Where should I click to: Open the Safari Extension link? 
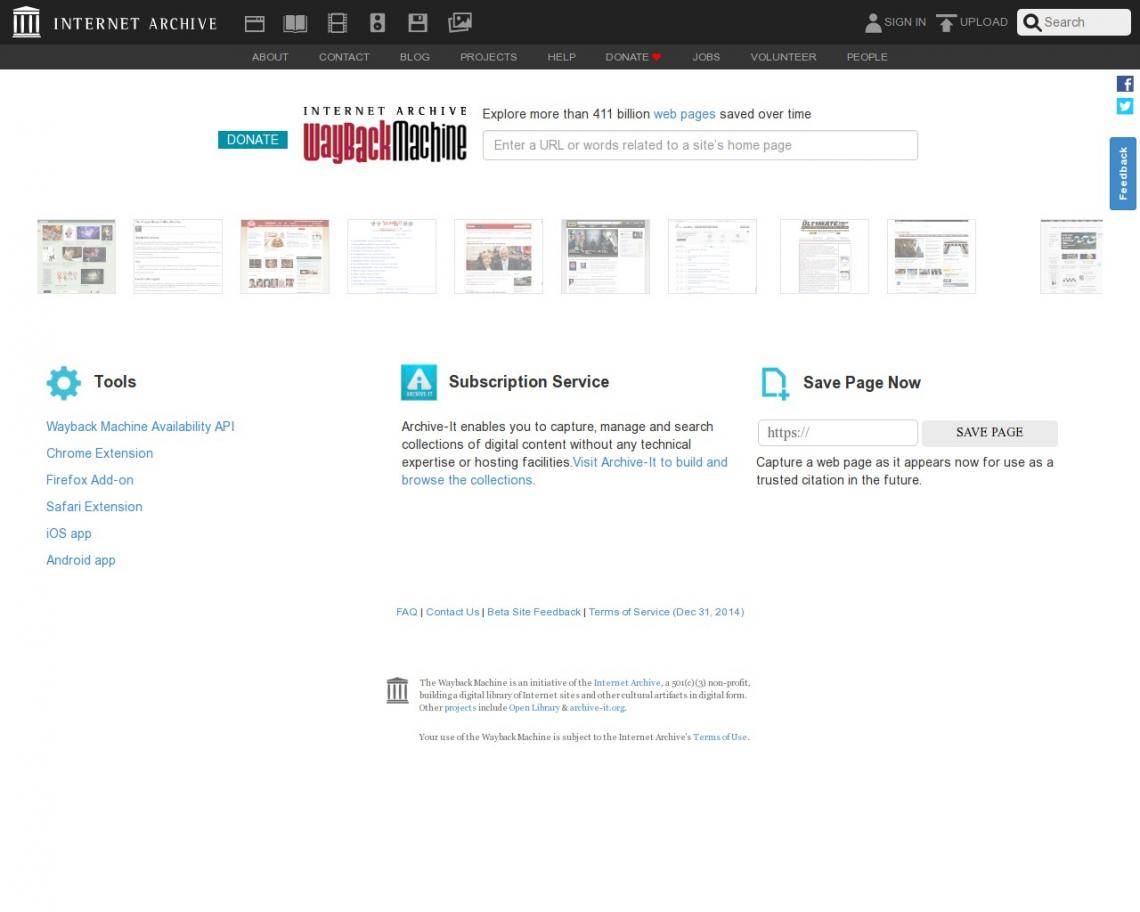[94, 507]
